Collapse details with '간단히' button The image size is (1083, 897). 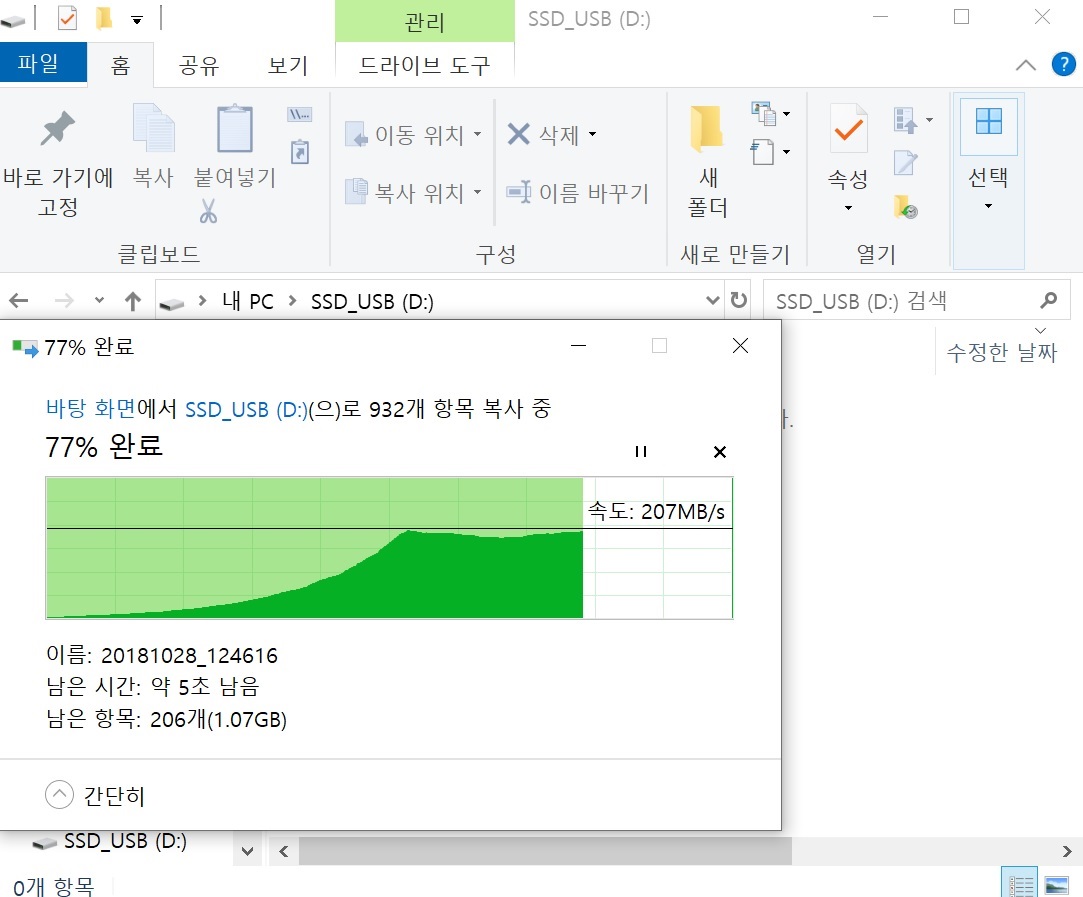[95, 795]
